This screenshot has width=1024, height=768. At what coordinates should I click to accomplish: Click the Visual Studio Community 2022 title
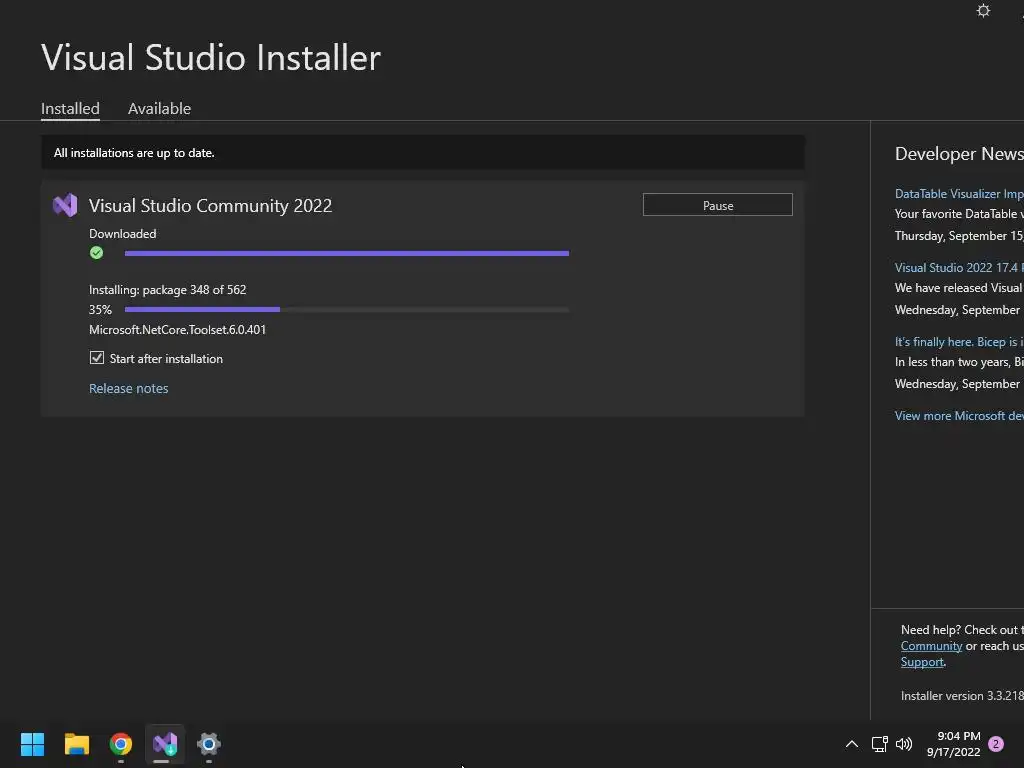(210, 206)
